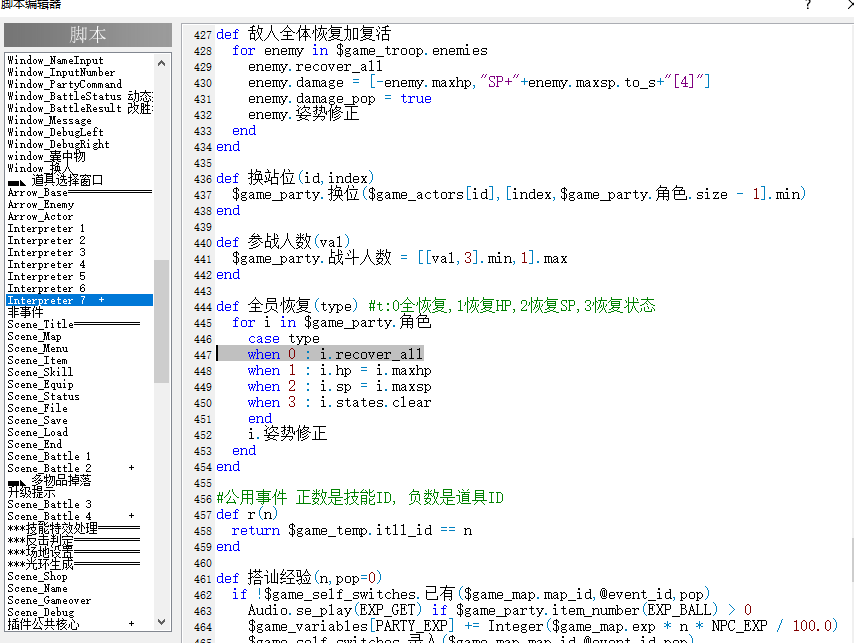Screen dimensions: 854x643
Task: Select the Scene_Save script
Action: 38,420
